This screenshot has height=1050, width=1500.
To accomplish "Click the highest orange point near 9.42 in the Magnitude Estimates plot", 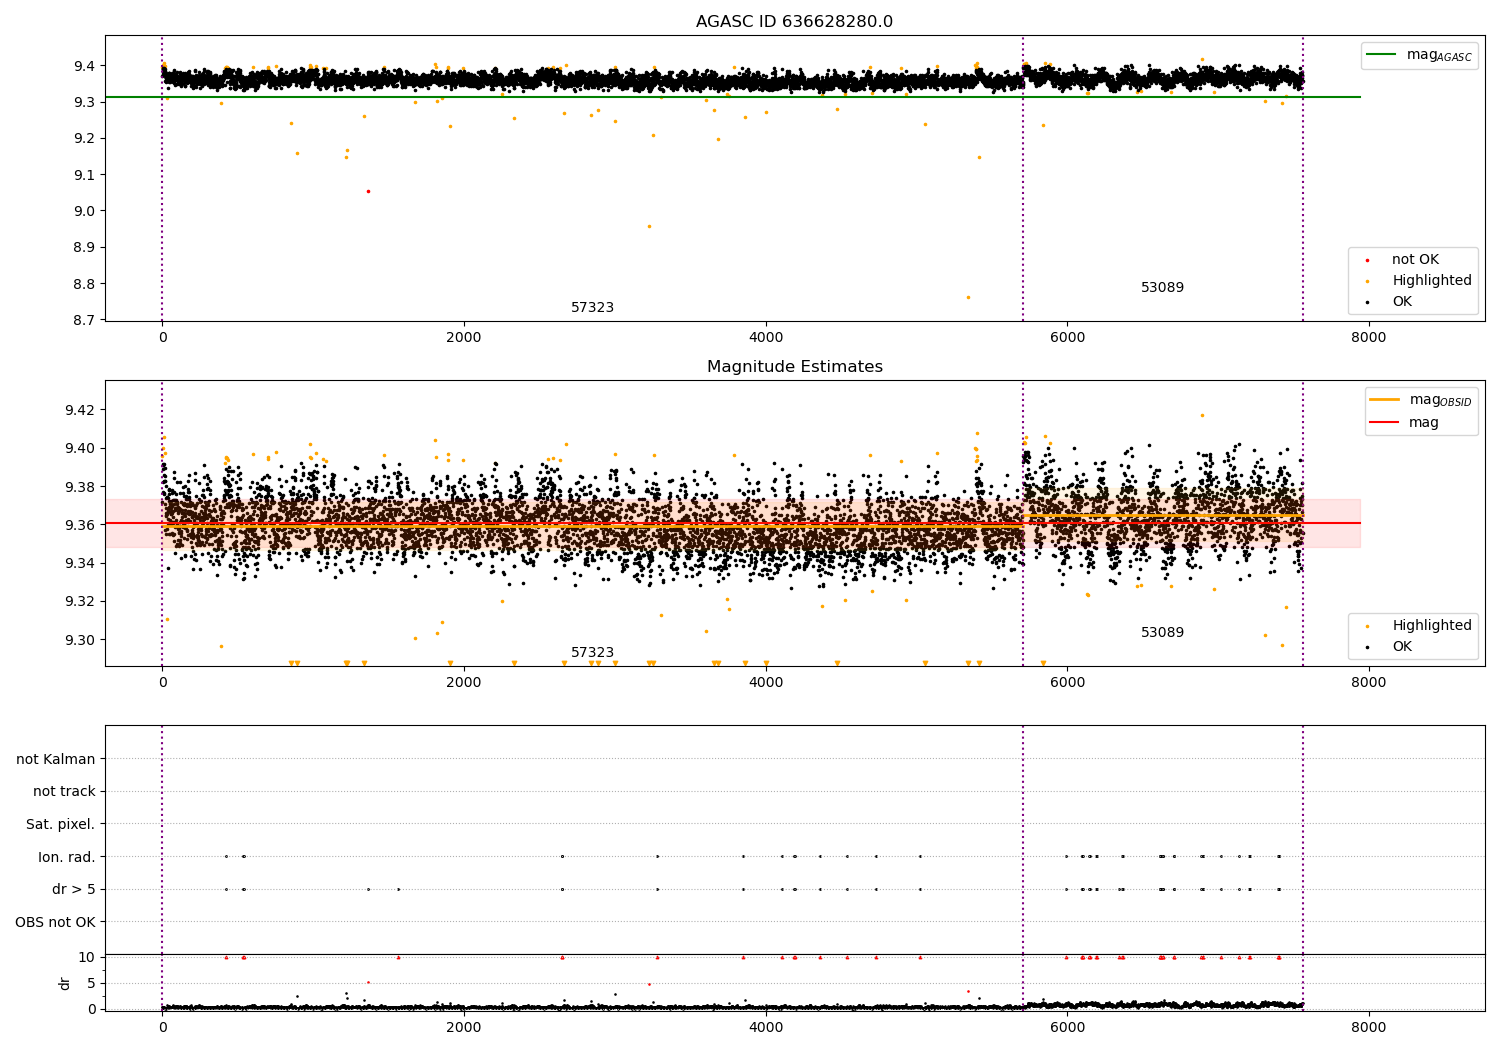I will tap(1202, 415).
